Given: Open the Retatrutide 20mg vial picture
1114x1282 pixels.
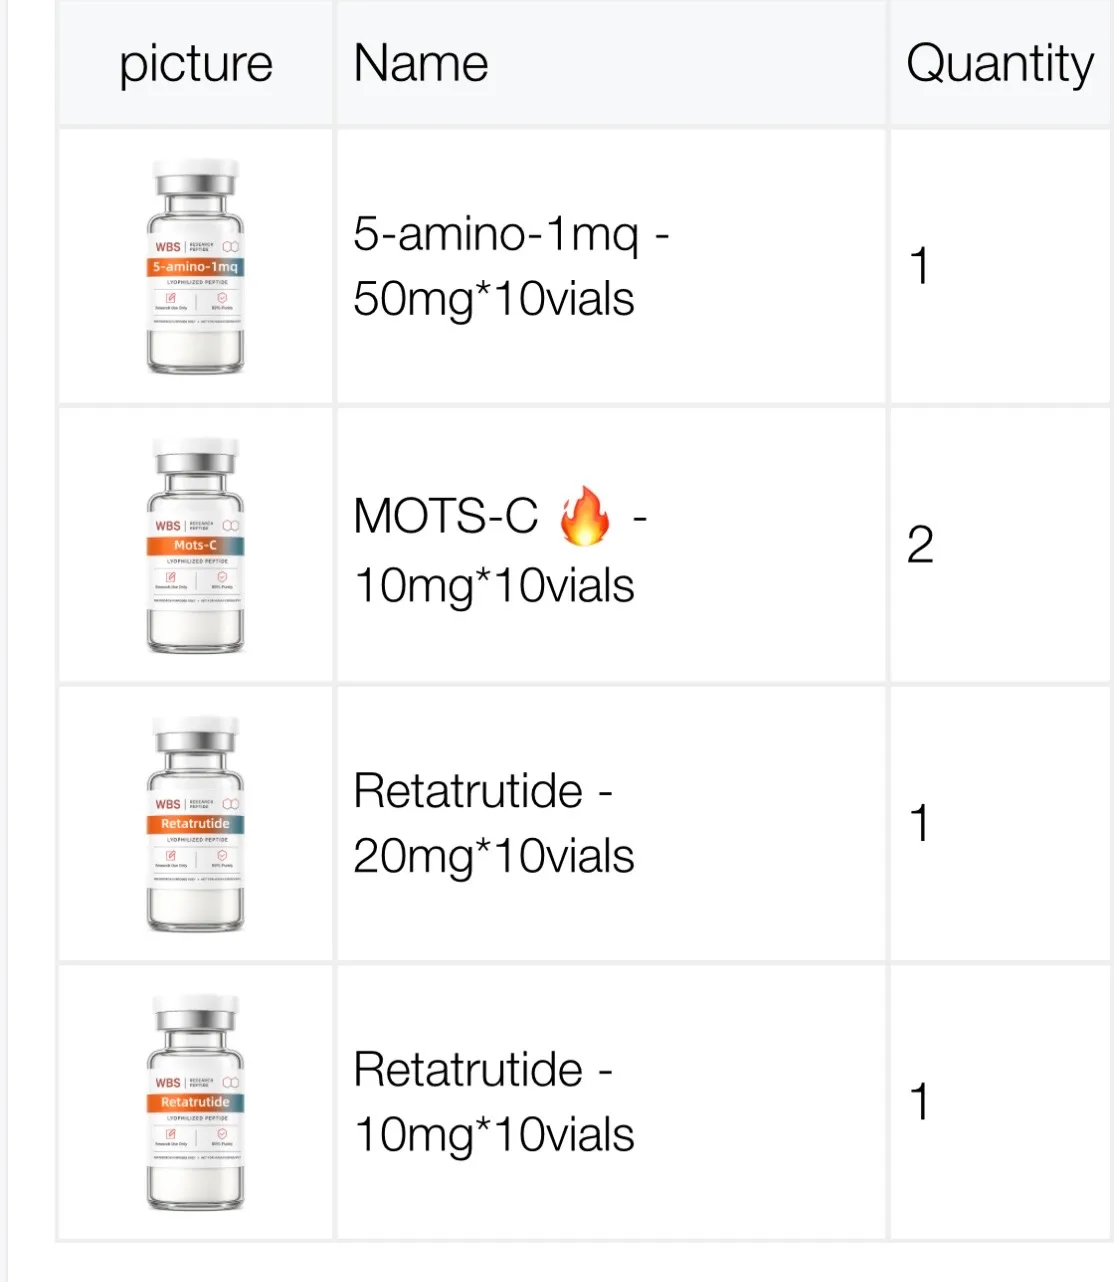Looking at the screenshot, I should 195,824.
